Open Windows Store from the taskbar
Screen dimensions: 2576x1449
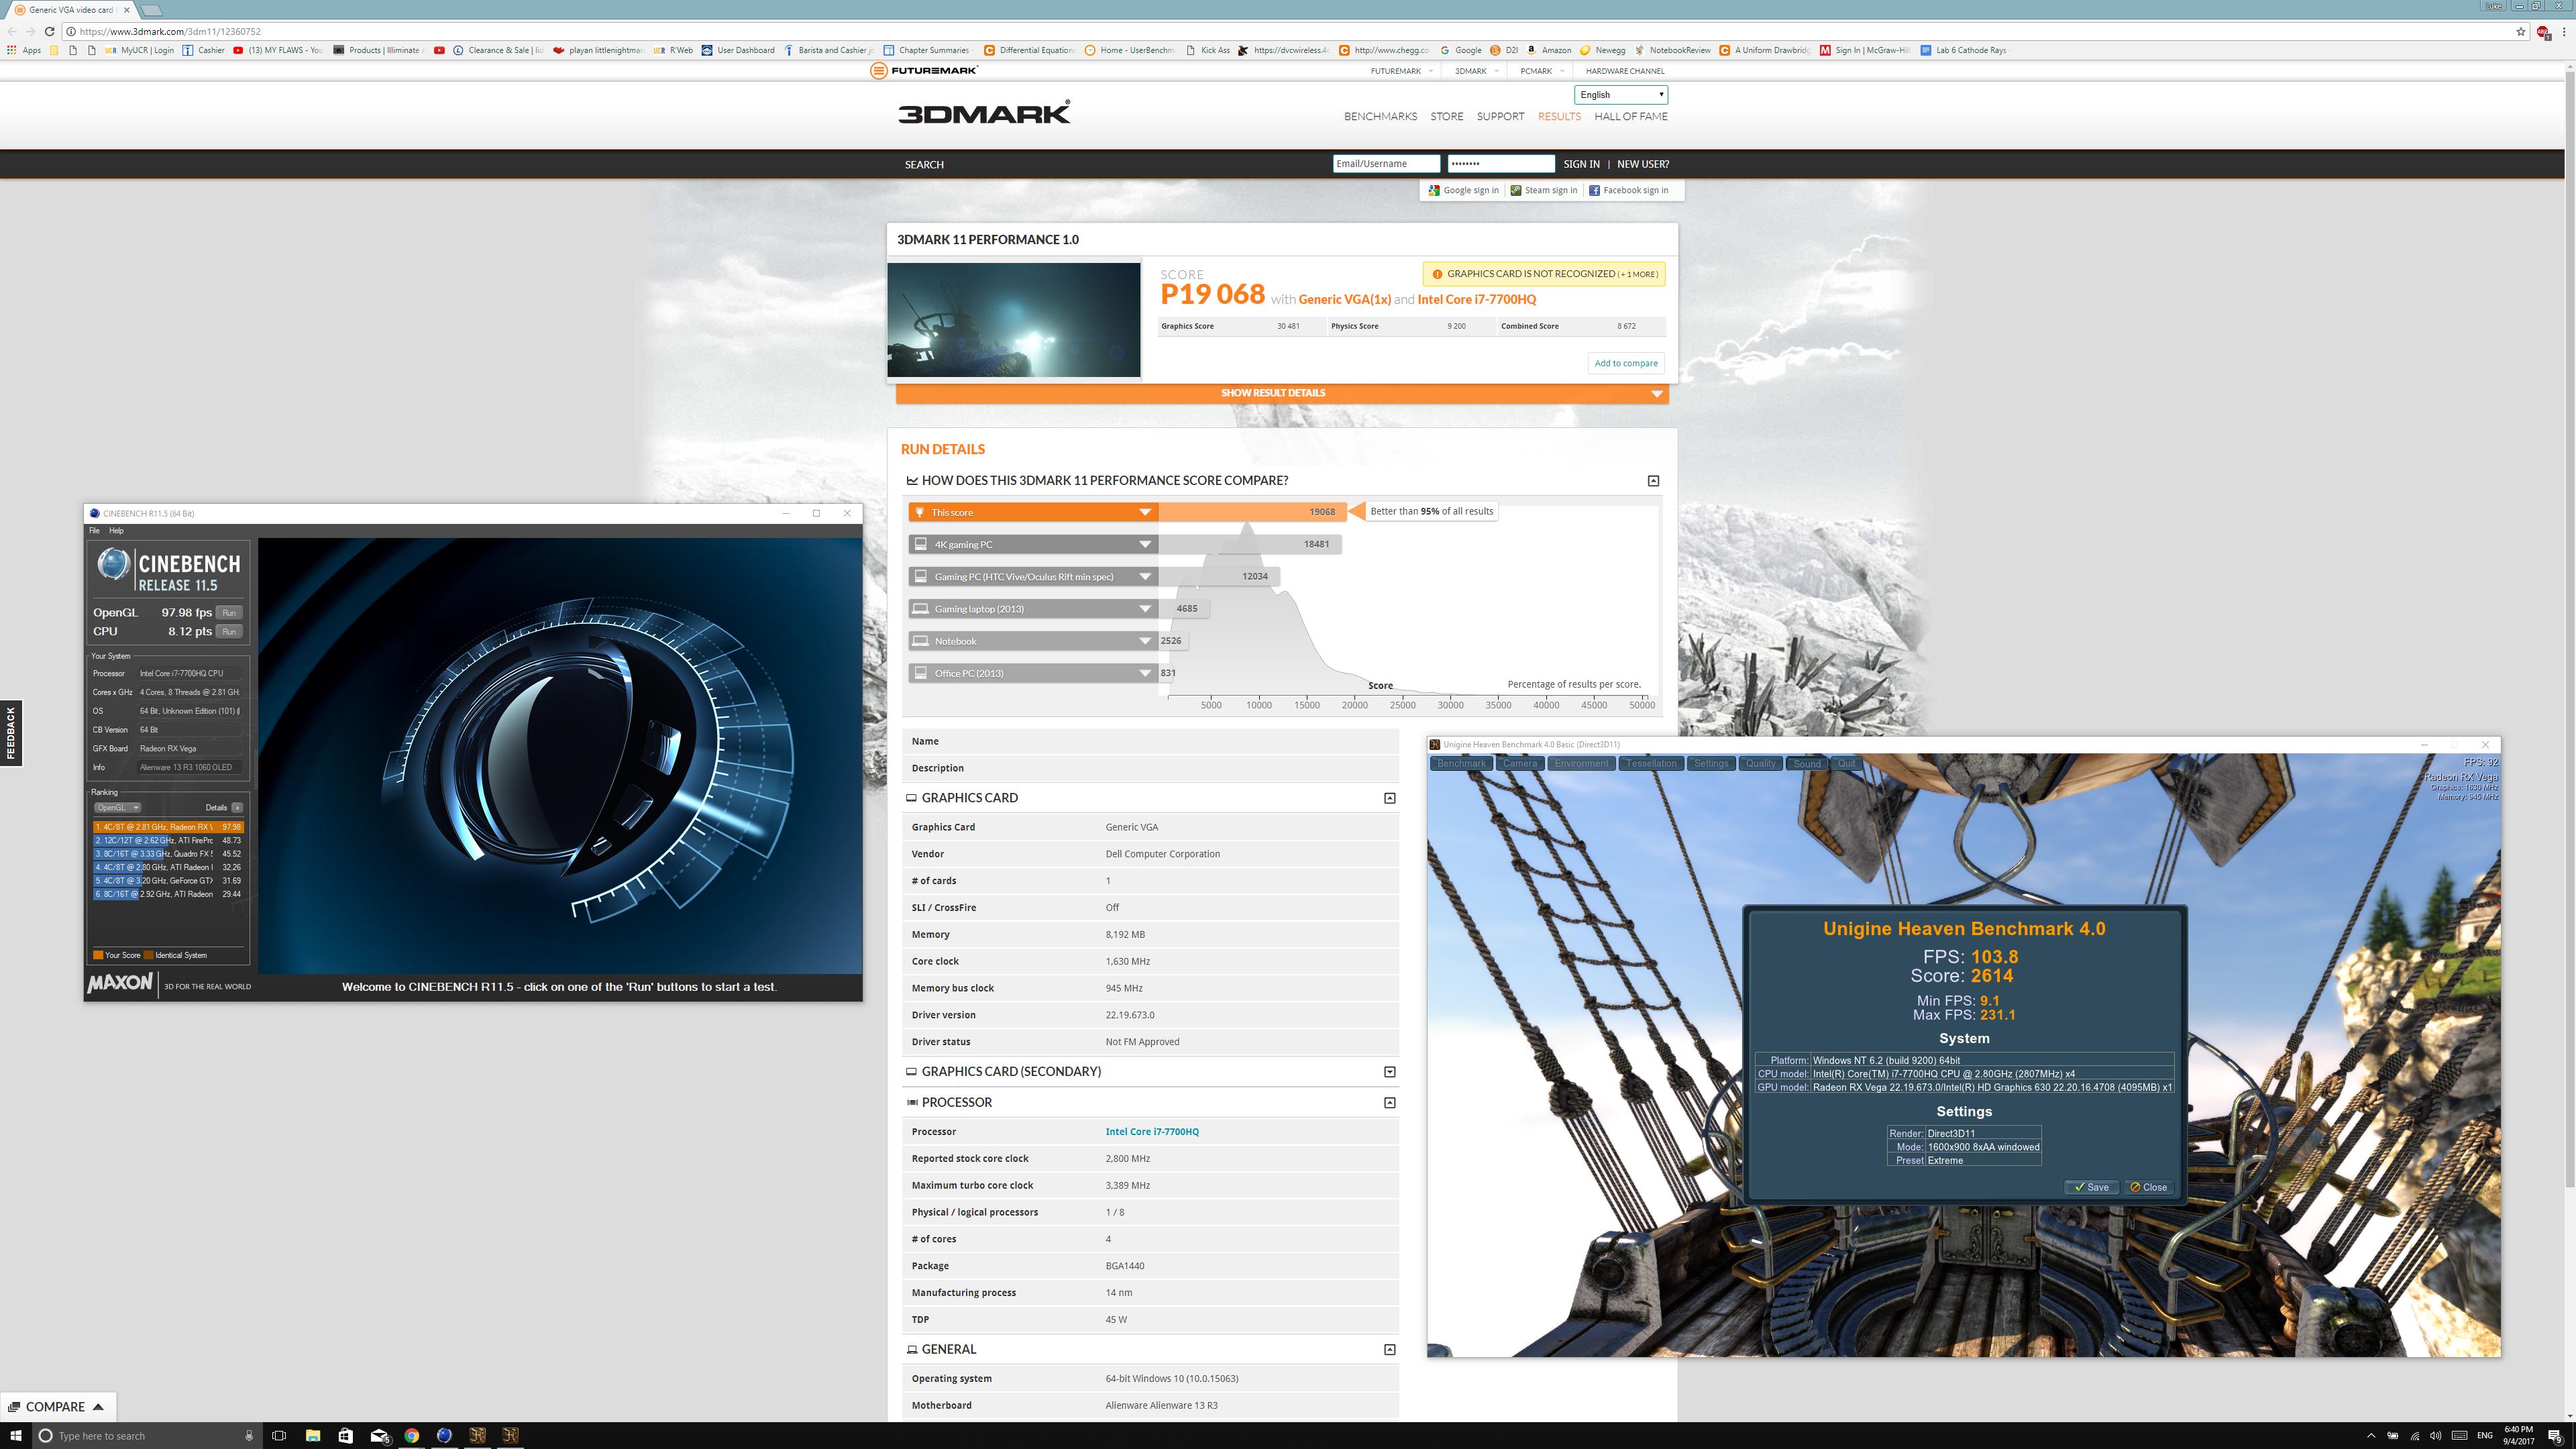click(345, 1435)
